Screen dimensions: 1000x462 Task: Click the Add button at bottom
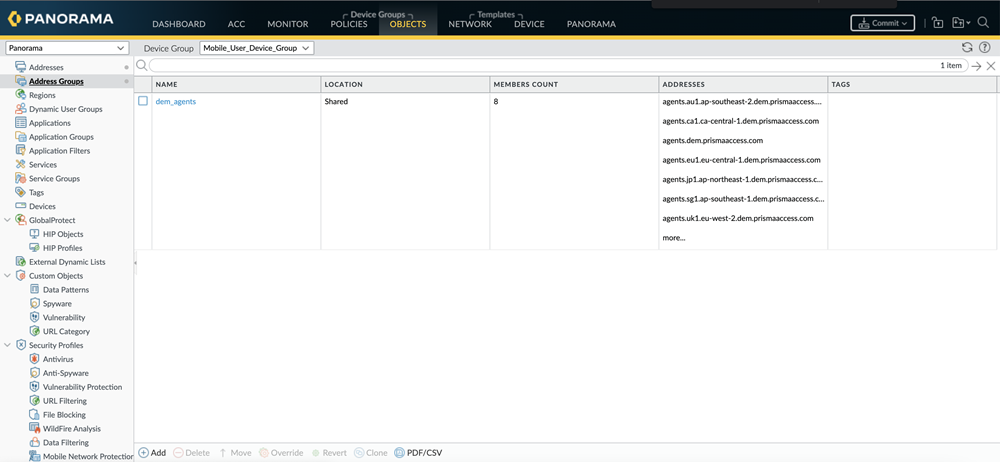tap(152, 453)
